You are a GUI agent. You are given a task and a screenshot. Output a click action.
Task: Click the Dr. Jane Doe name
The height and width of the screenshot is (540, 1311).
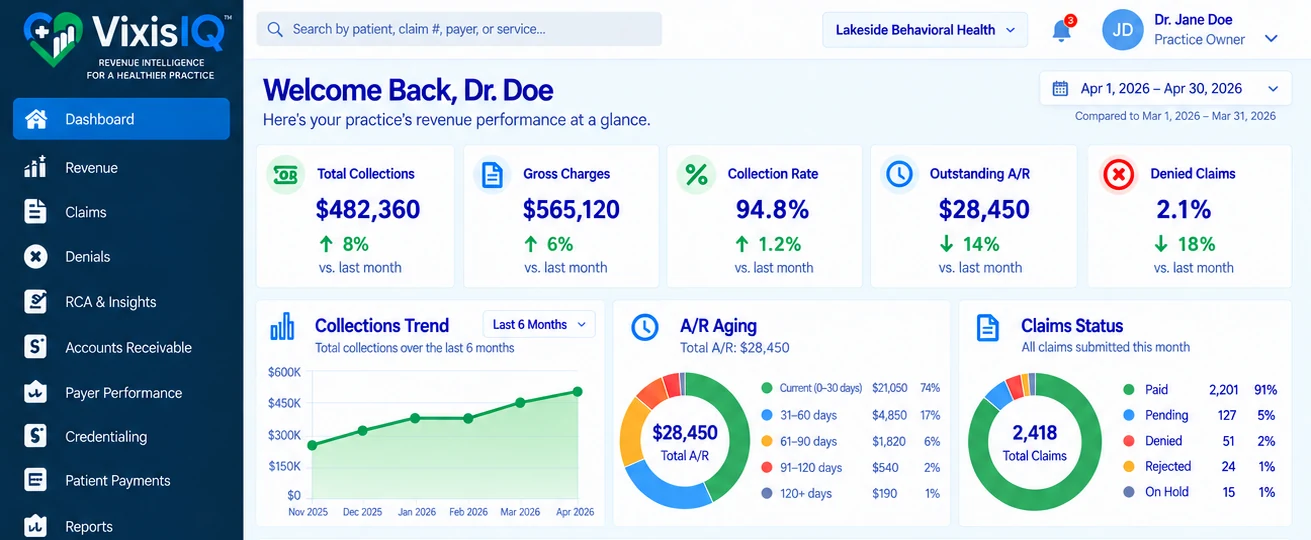click(1193, 20)
